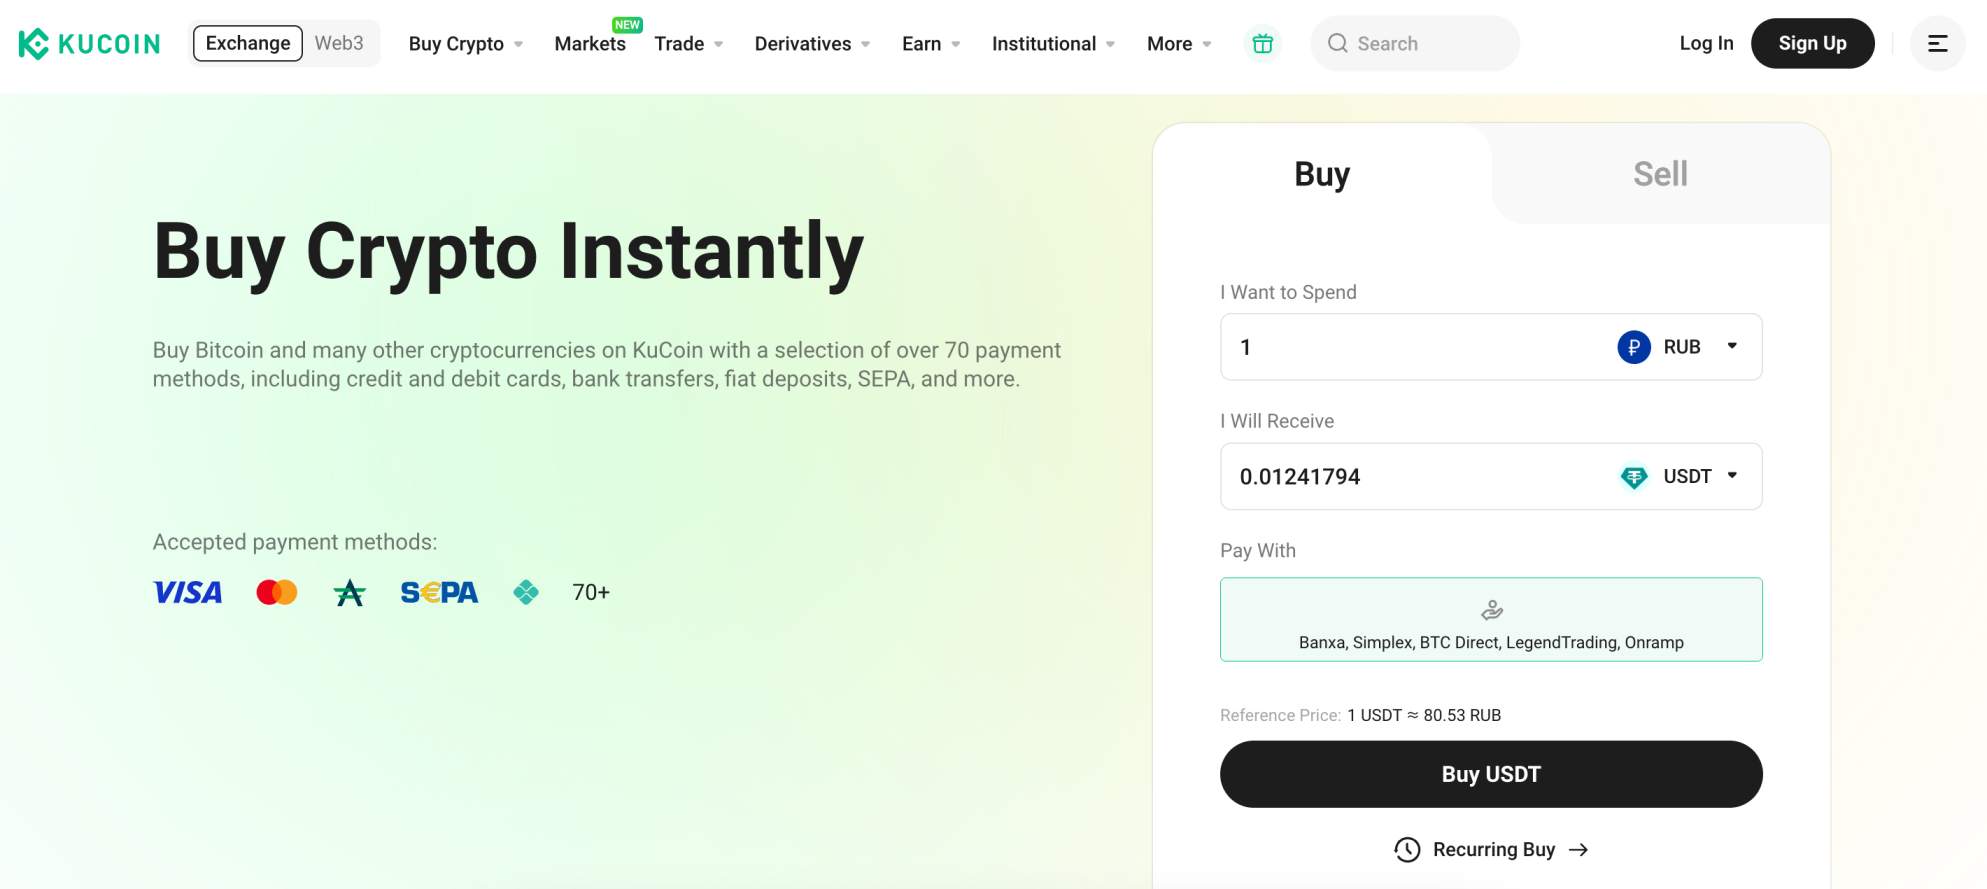Click the SEPA payment method icon
Image resolution: width=1987 pixels, height=889 pixels.
click(439, 591)
